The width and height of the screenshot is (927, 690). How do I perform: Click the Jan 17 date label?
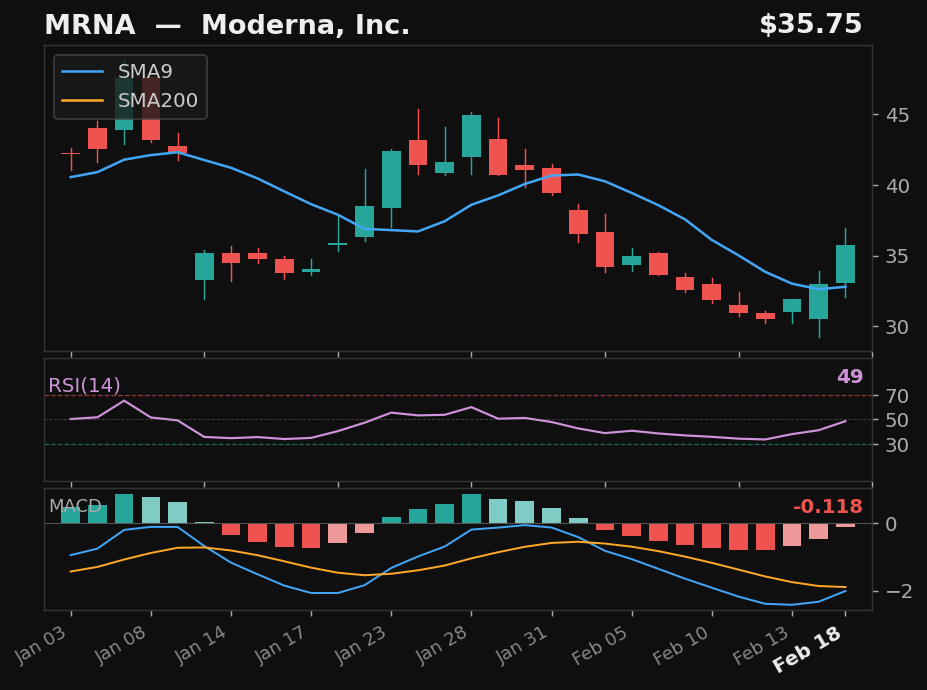click(x=281, y=645)
